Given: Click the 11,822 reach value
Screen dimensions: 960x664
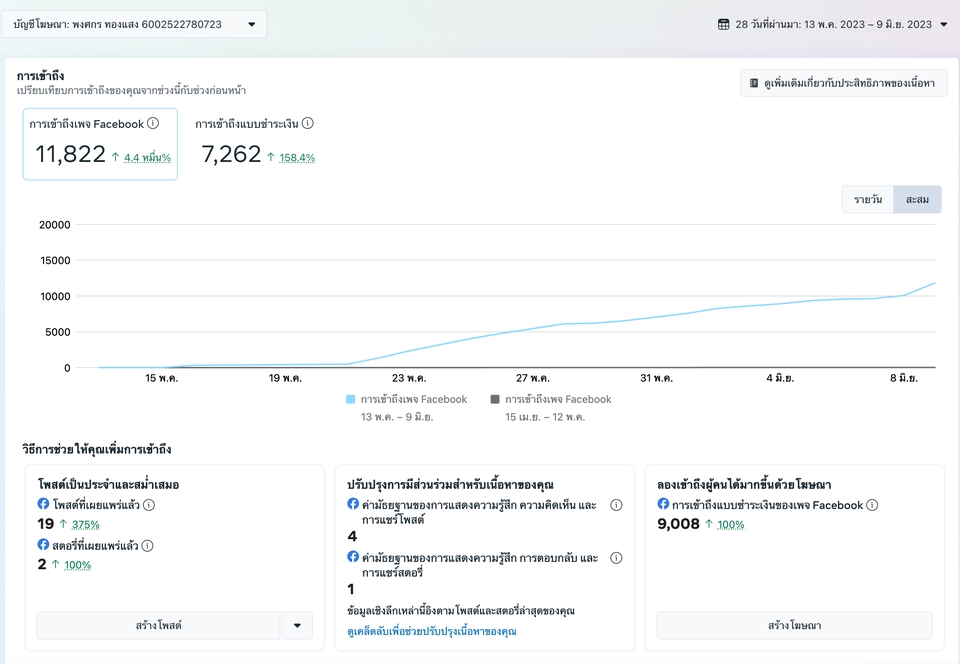Looking at the screenshot, I should click(70, 154).
